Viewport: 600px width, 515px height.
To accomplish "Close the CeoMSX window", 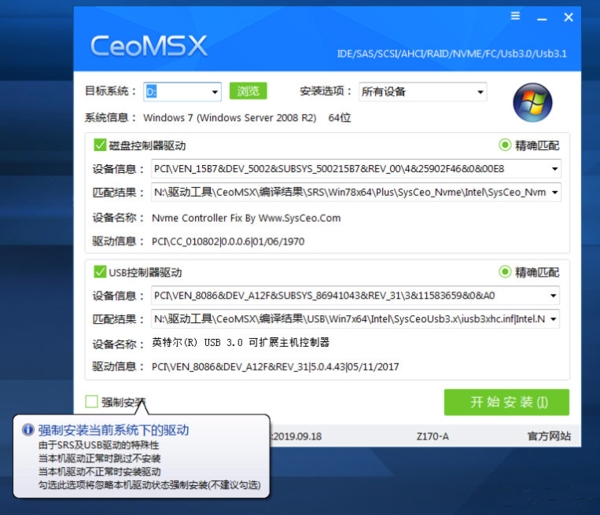I will (x=569, y=17).
